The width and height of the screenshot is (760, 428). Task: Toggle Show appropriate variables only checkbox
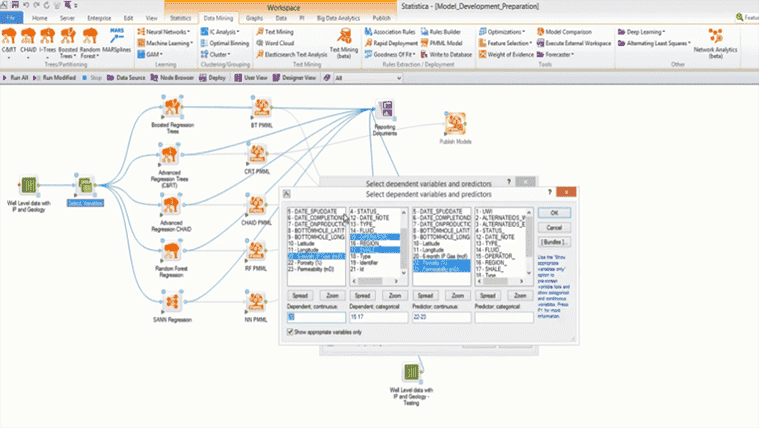click(x=290, y=332)
